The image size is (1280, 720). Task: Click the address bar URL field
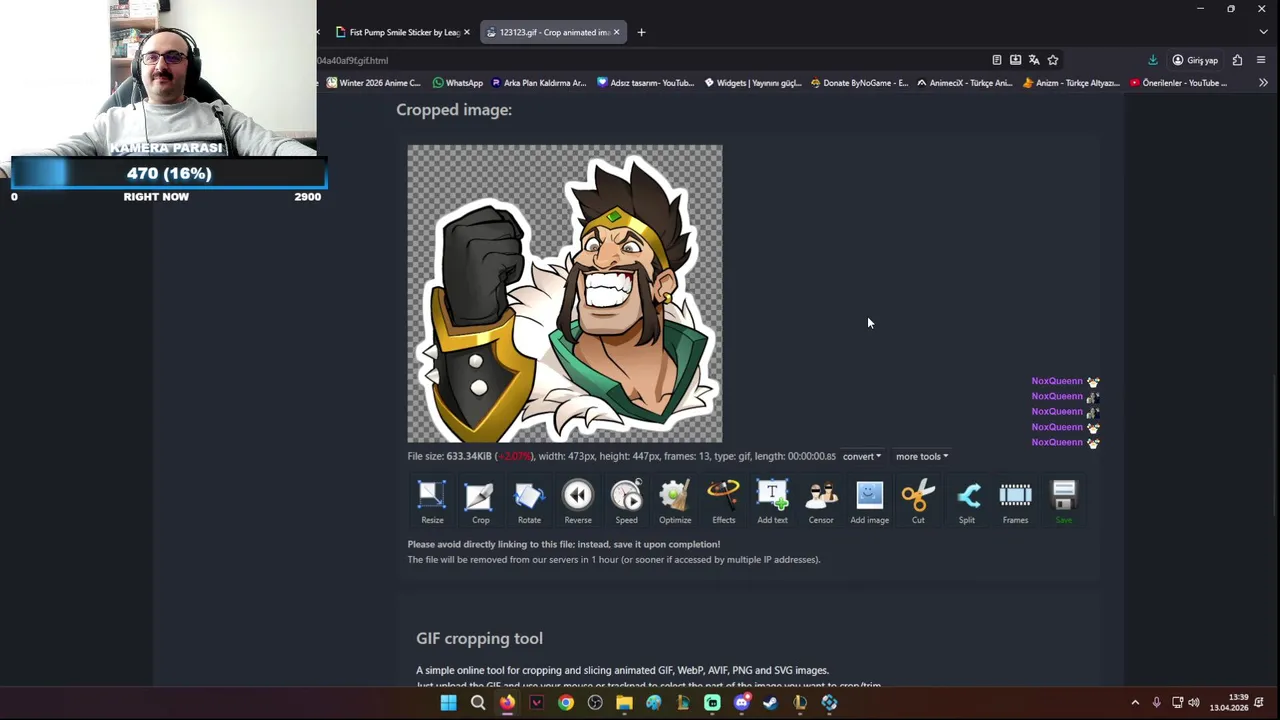tap(650, 60)
